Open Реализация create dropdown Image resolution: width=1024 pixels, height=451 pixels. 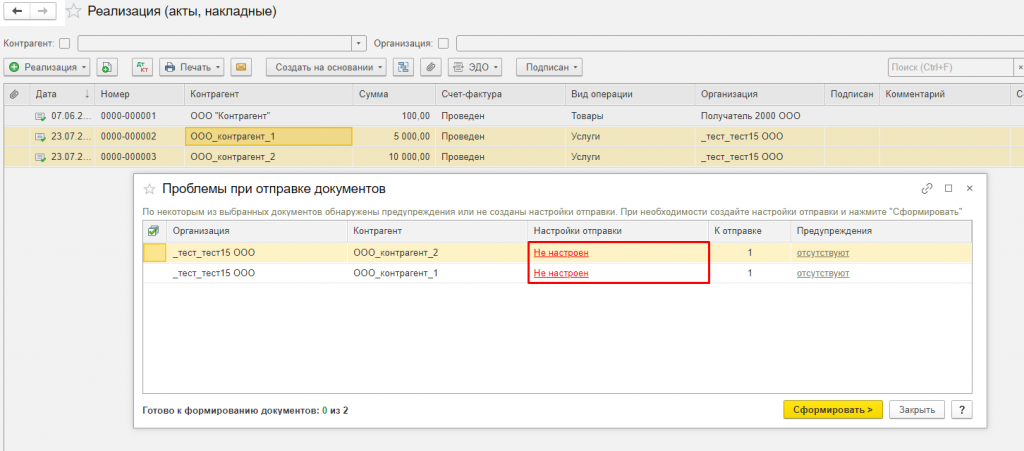tap(48, 67)
